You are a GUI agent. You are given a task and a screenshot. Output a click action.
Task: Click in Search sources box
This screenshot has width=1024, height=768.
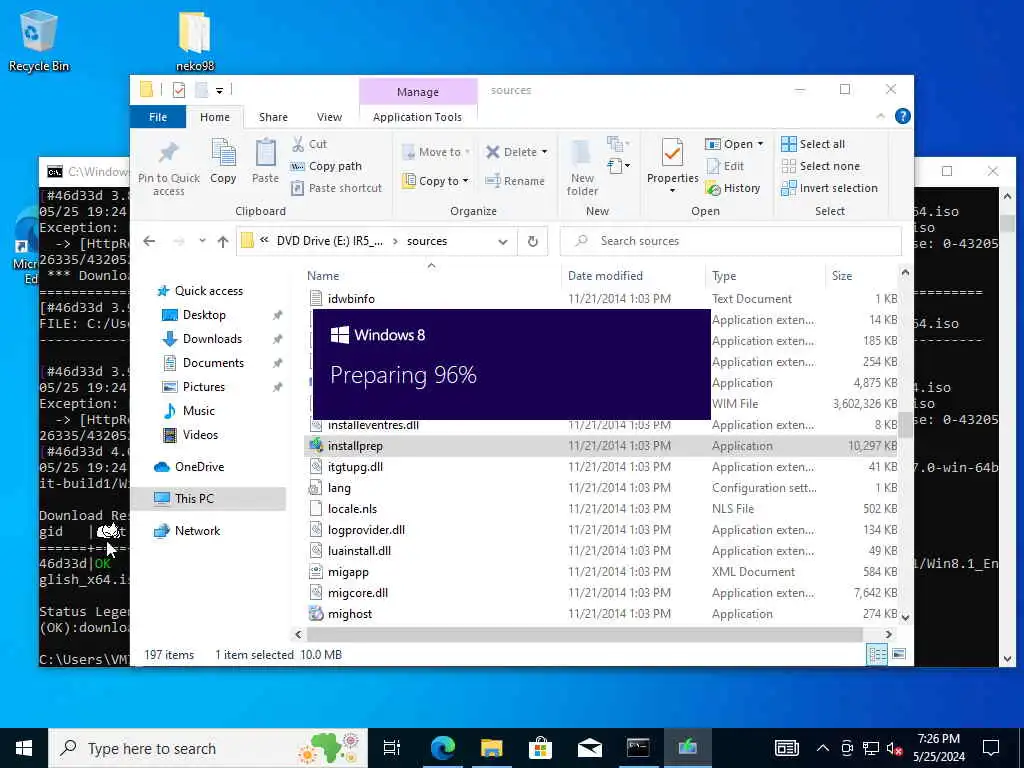click(x=731, y=241)
